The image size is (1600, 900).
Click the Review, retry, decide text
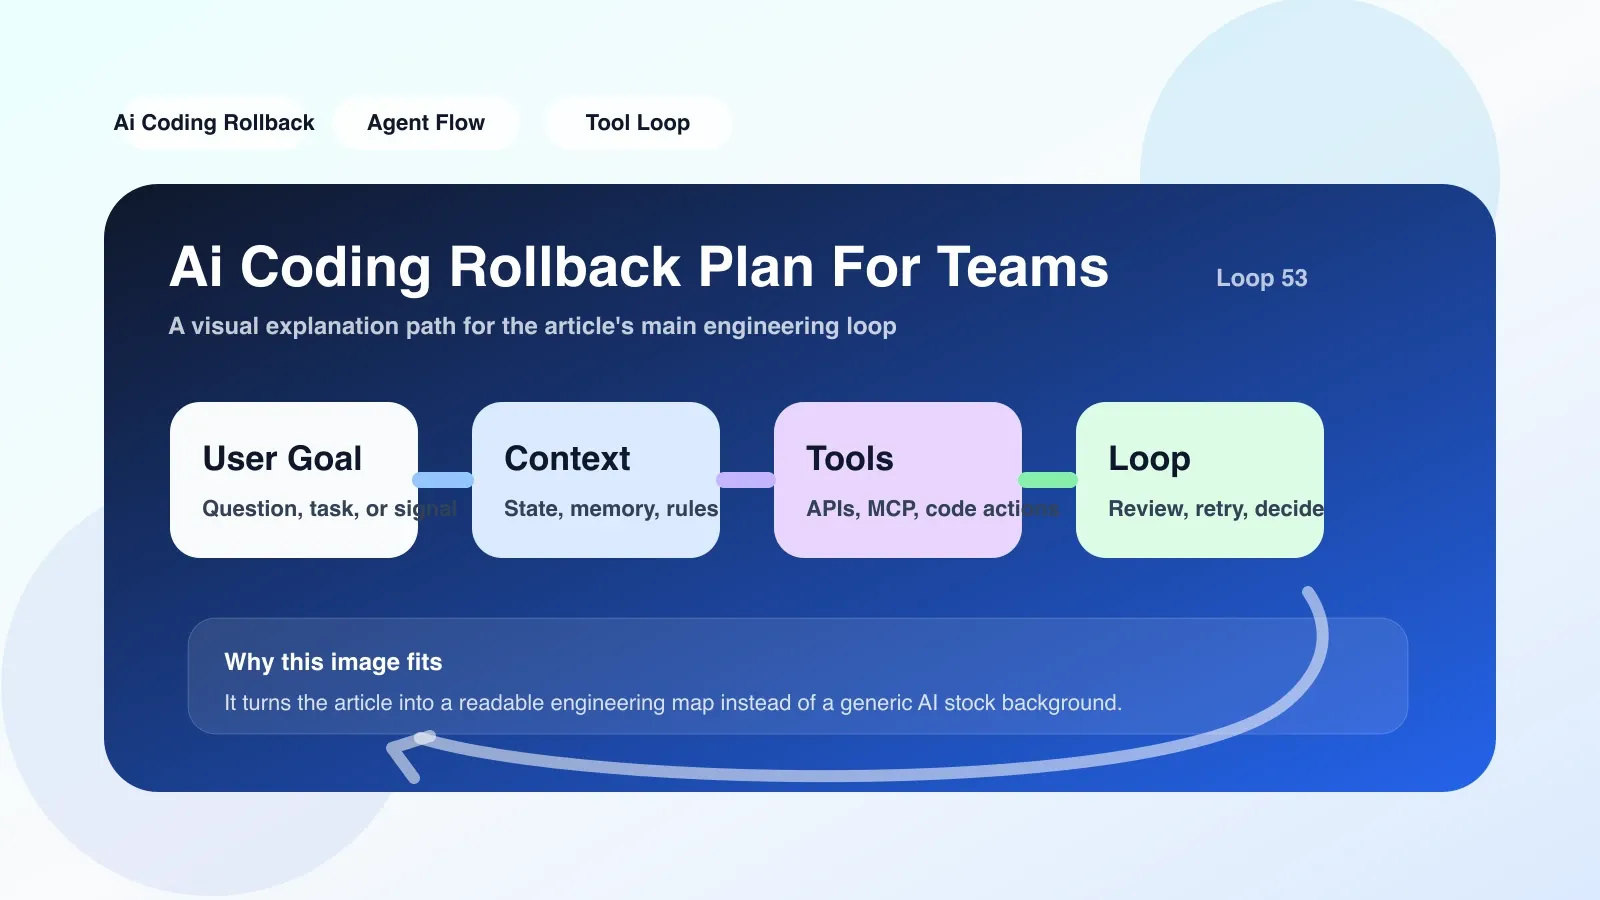click(x=1216, y=509)
